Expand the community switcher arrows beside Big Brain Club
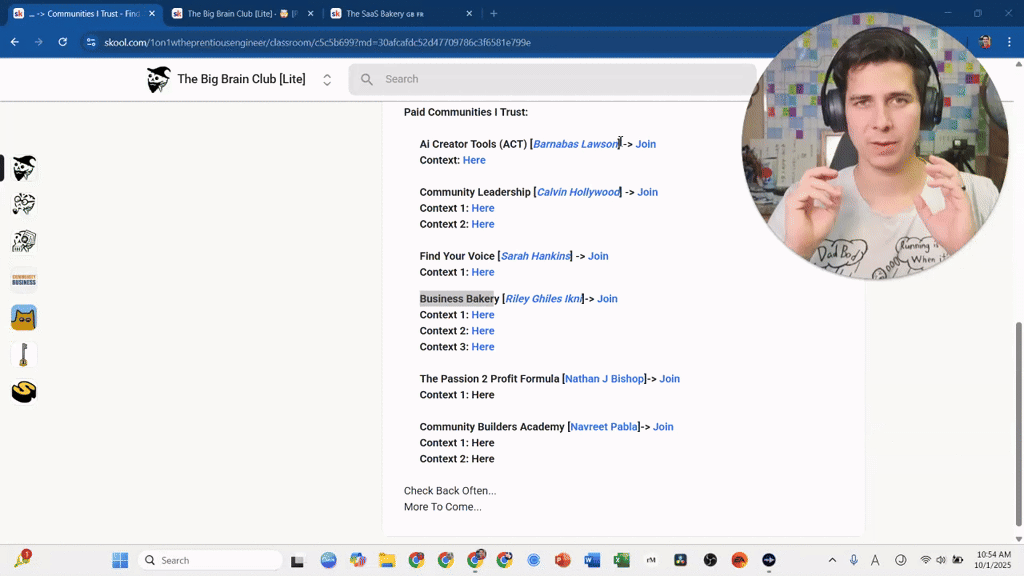 pos(327,80)
